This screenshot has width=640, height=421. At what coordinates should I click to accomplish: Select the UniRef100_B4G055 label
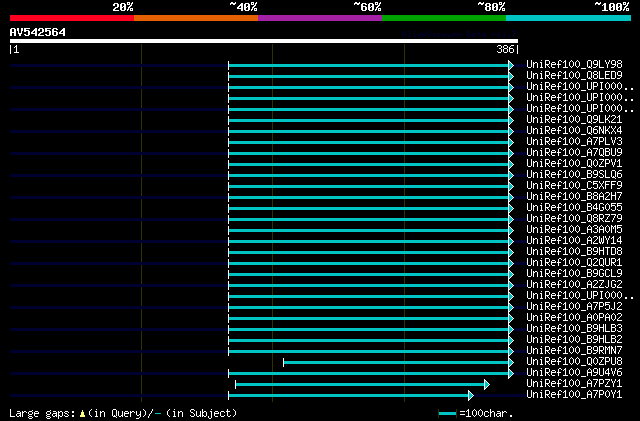(574, 207)
